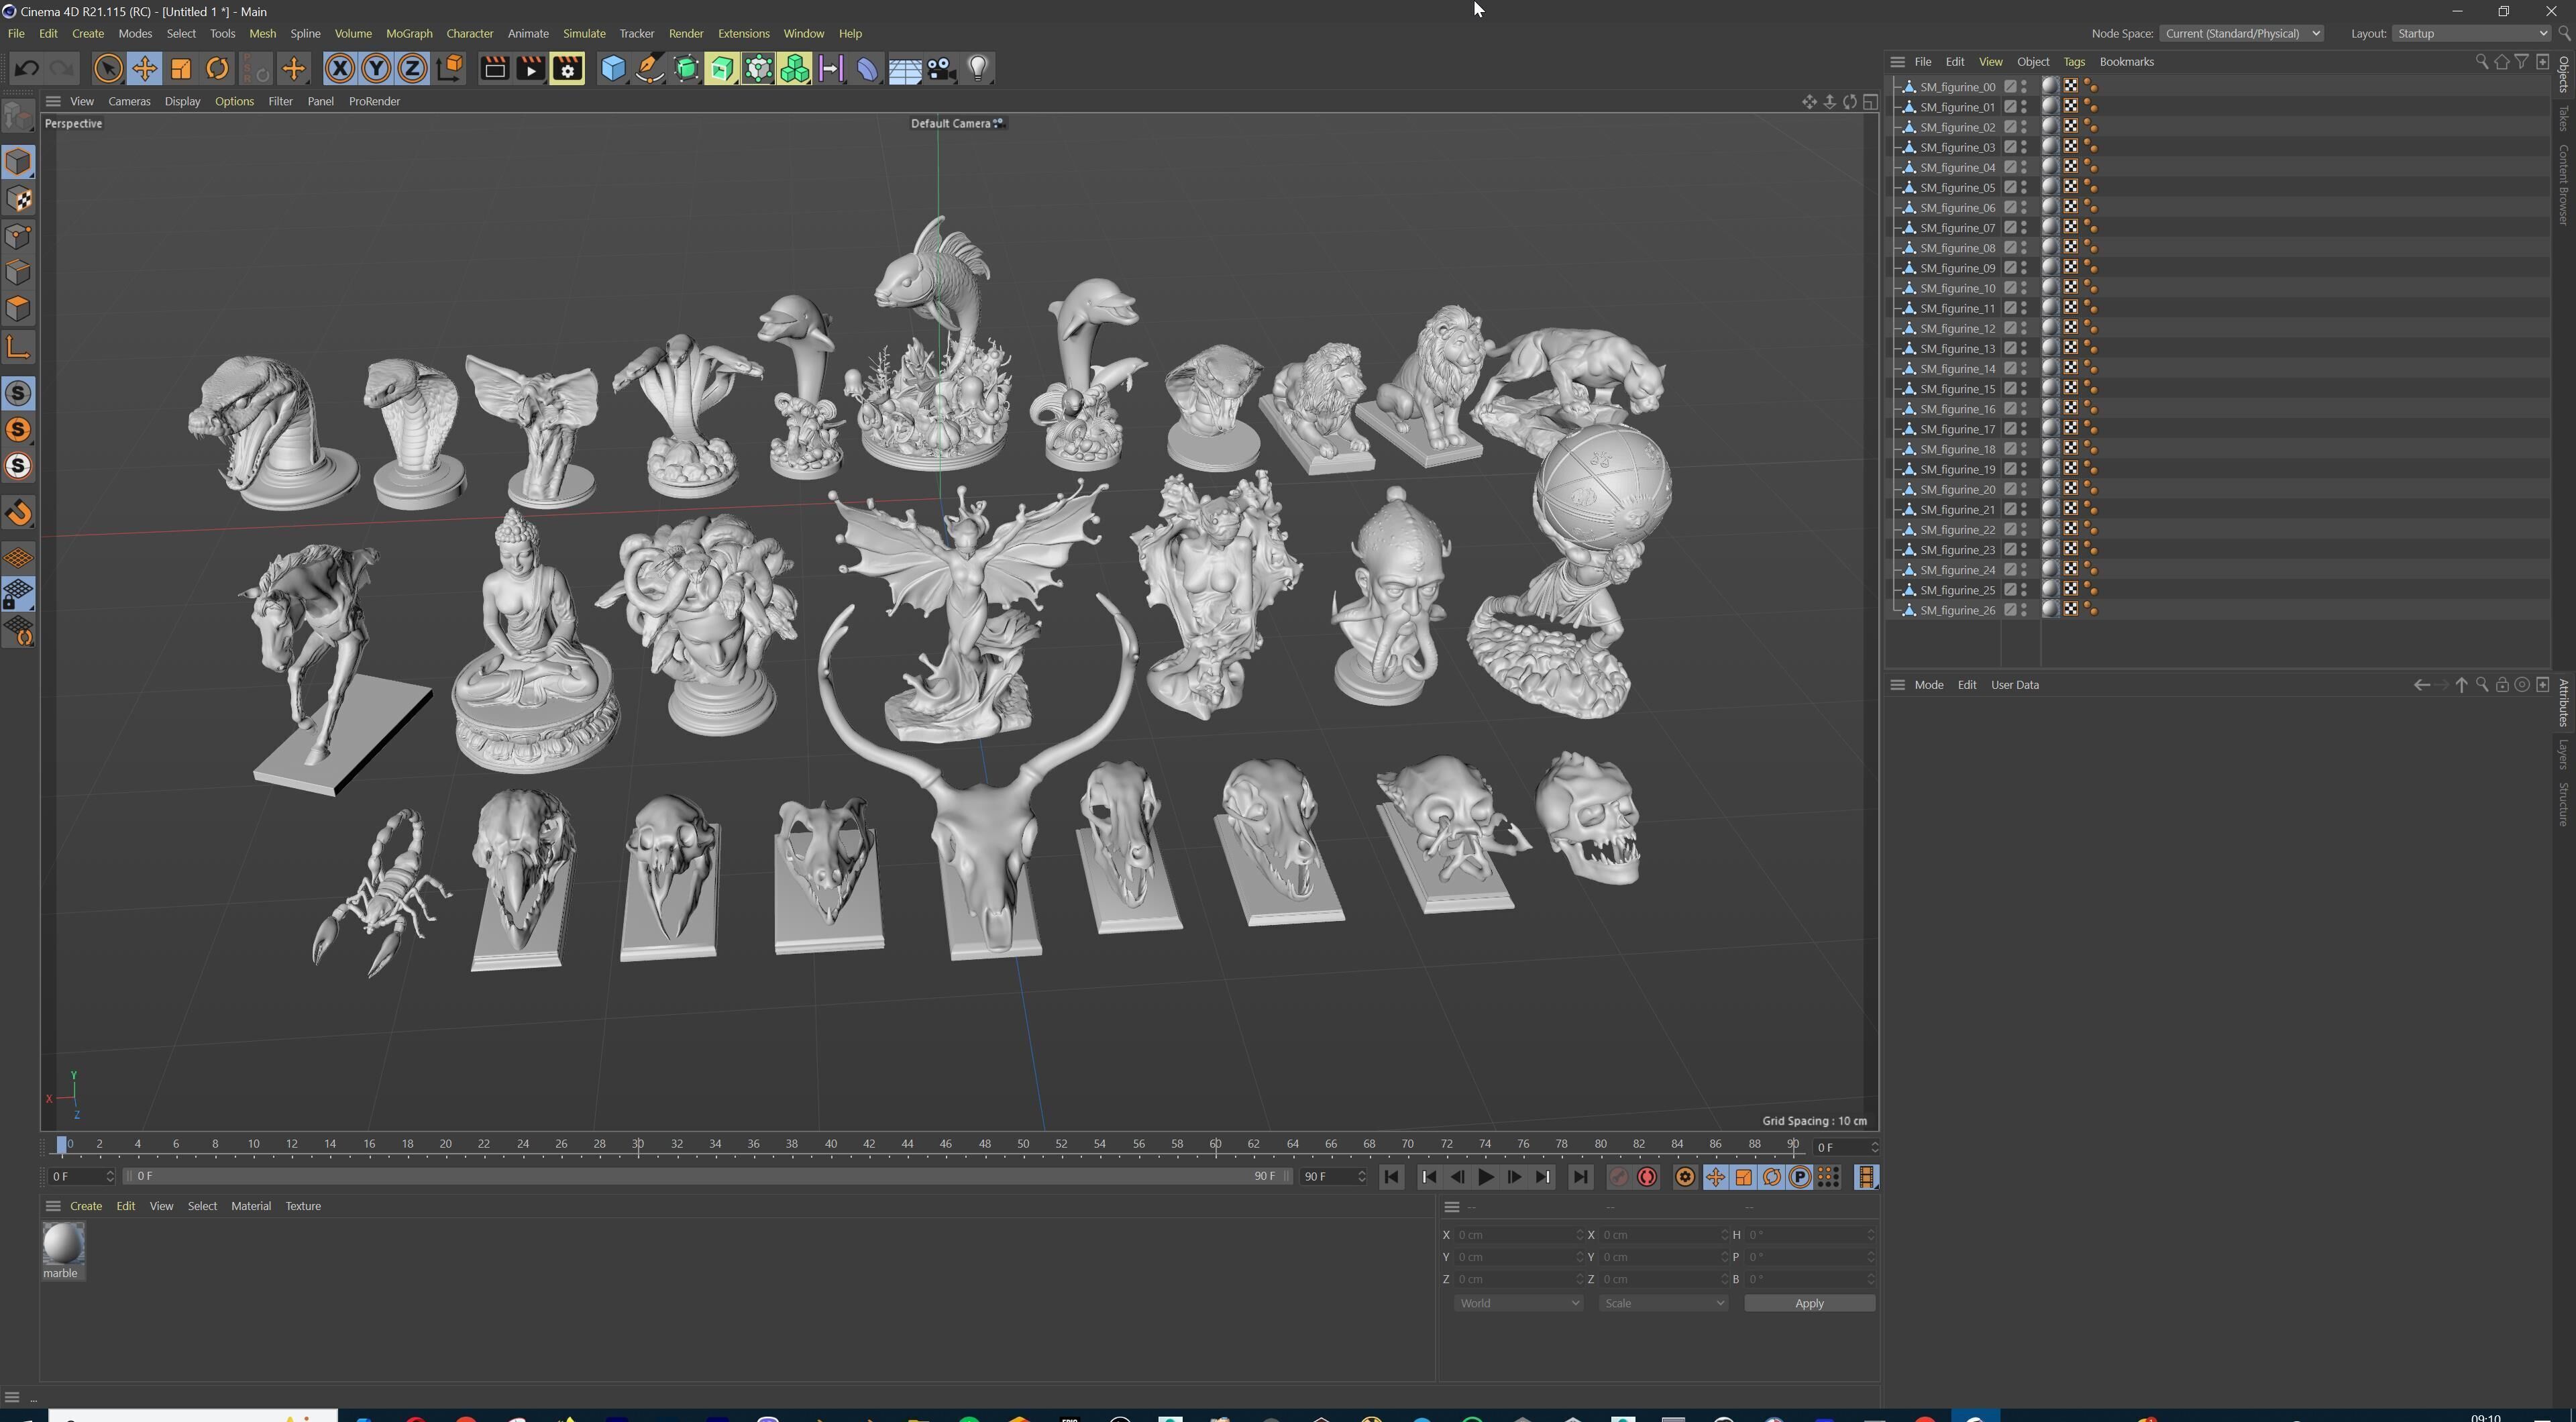Open the World coordinate system dropdown
This screenshot has width=2576, height=1422.
1518,1303
